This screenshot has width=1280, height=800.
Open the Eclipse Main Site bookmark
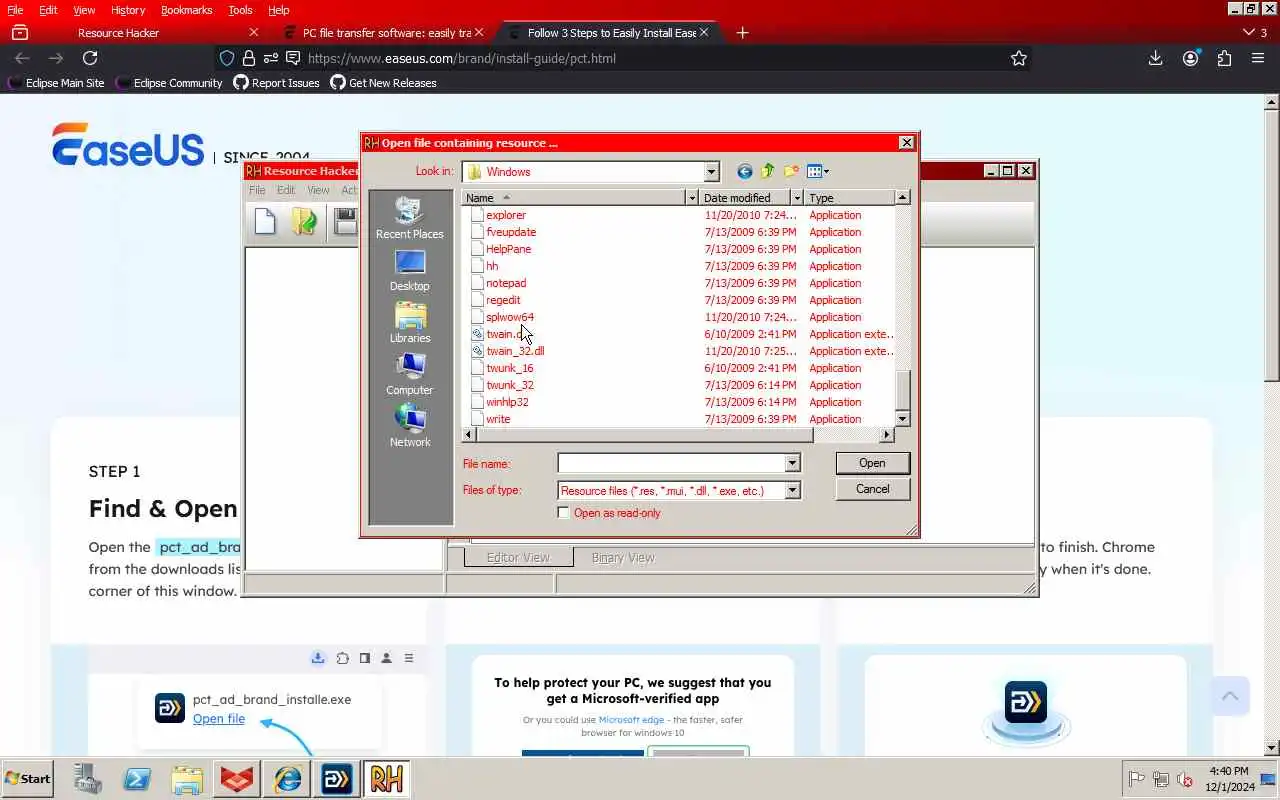click(56, 83)
